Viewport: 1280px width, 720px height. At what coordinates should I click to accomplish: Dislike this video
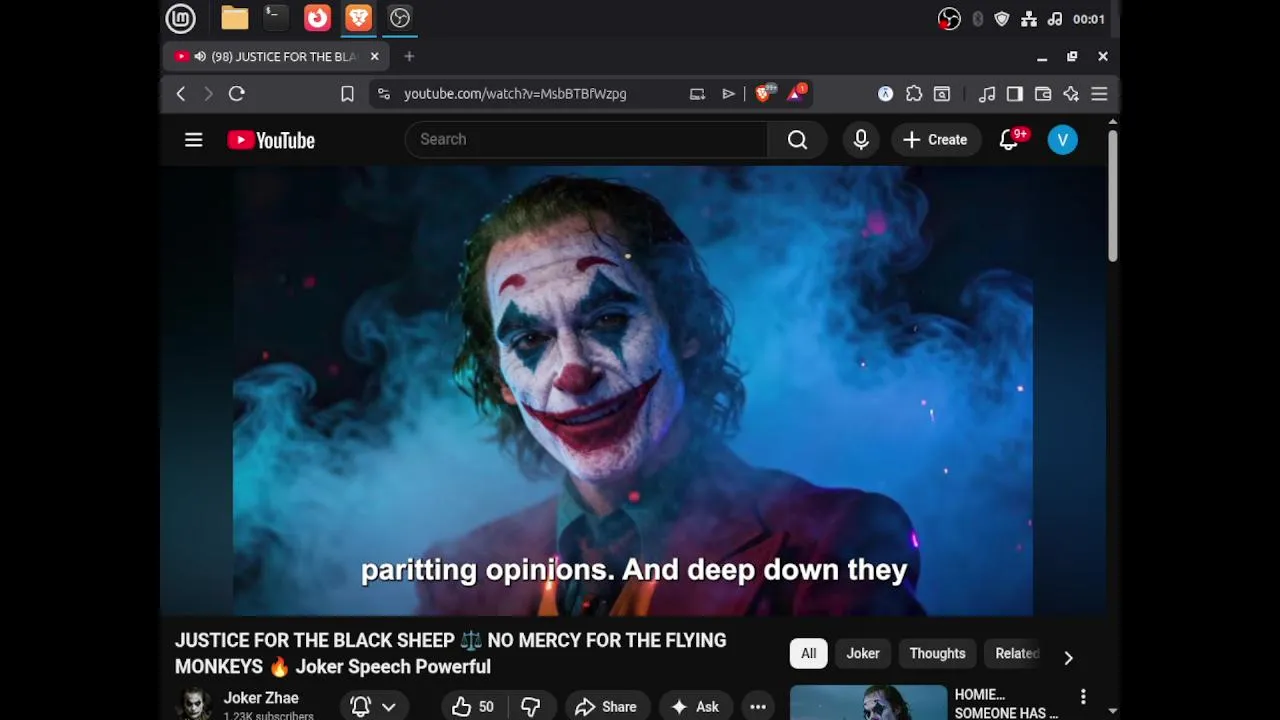[531, 707]
